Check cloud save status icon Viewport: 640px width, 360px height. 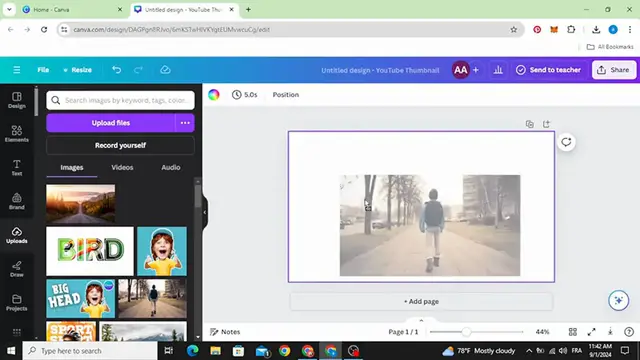tap(165, 70)
